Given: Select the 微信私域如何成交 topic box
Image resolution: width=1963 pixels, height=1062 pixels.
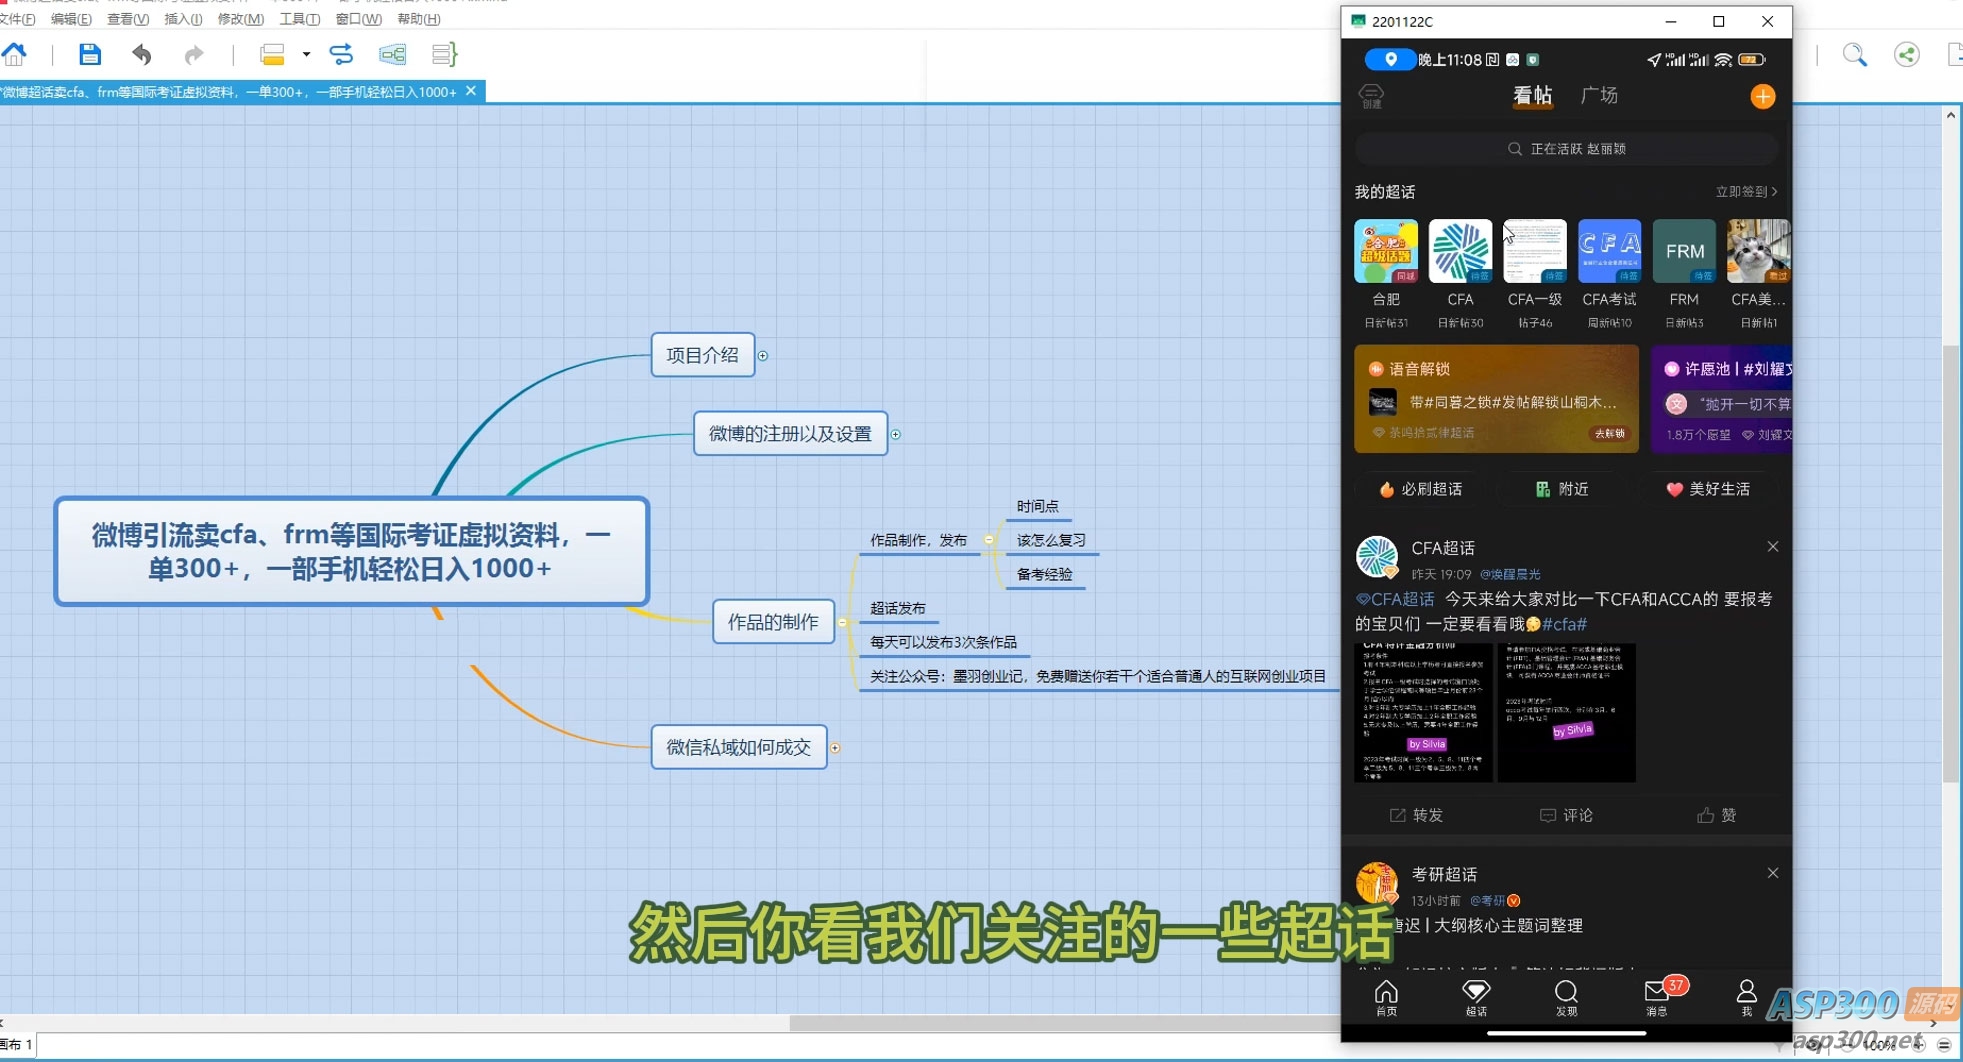Looking at the screenshot, I should tap(739, 747).
